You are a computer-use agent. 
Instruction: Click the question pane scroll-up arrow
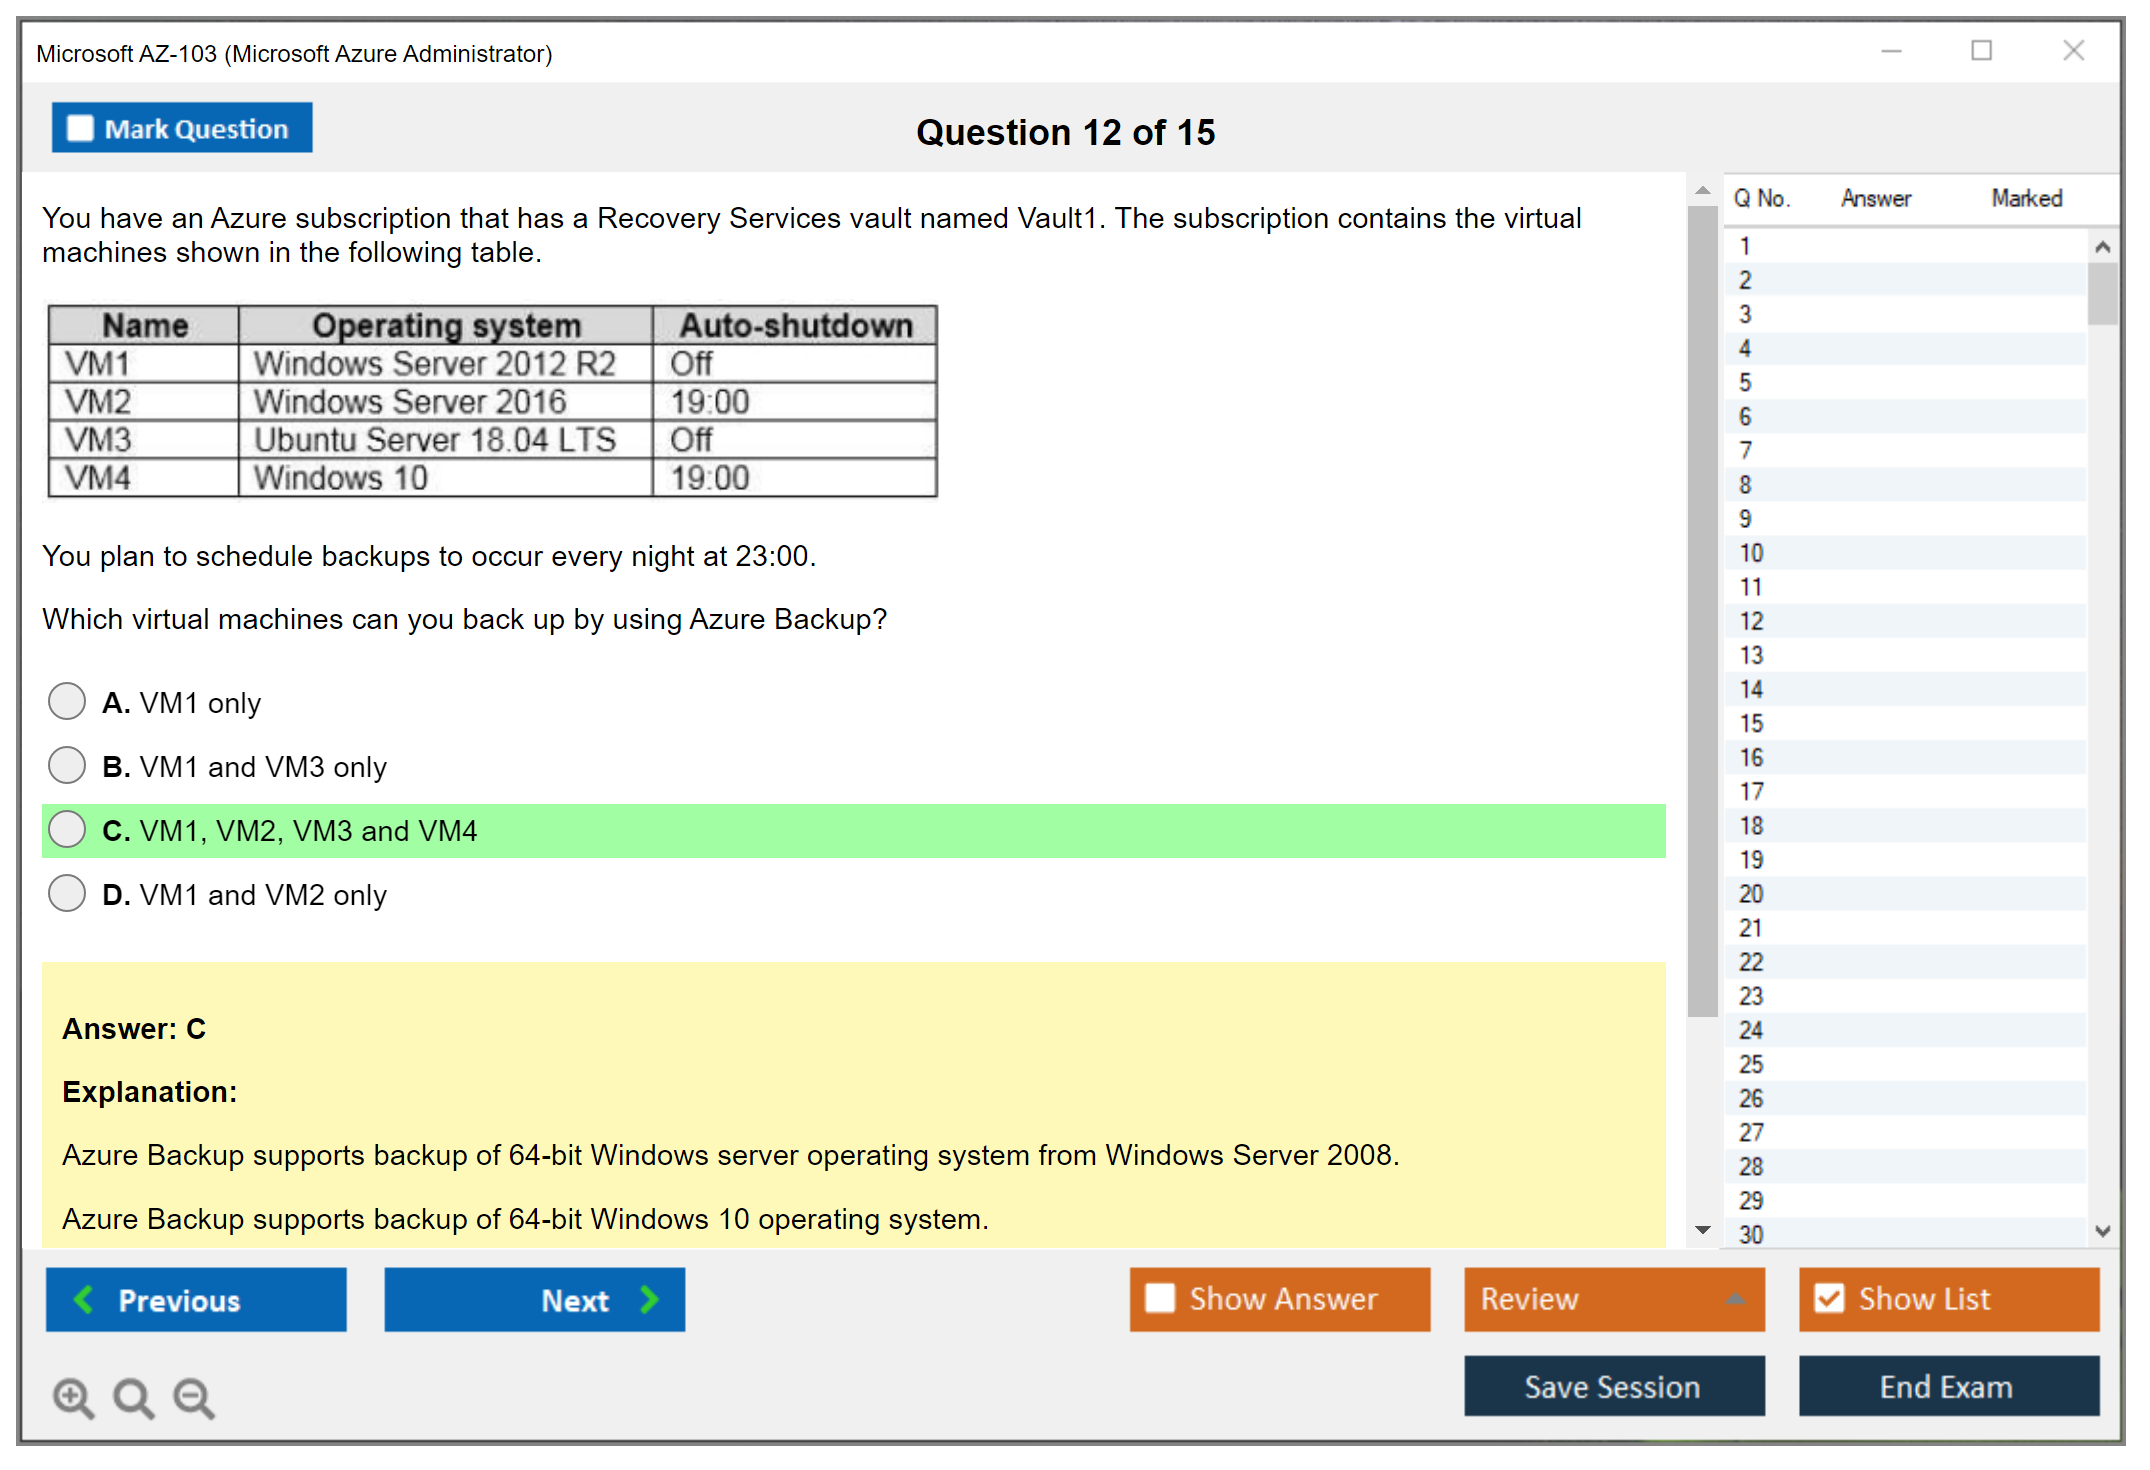1703,190
